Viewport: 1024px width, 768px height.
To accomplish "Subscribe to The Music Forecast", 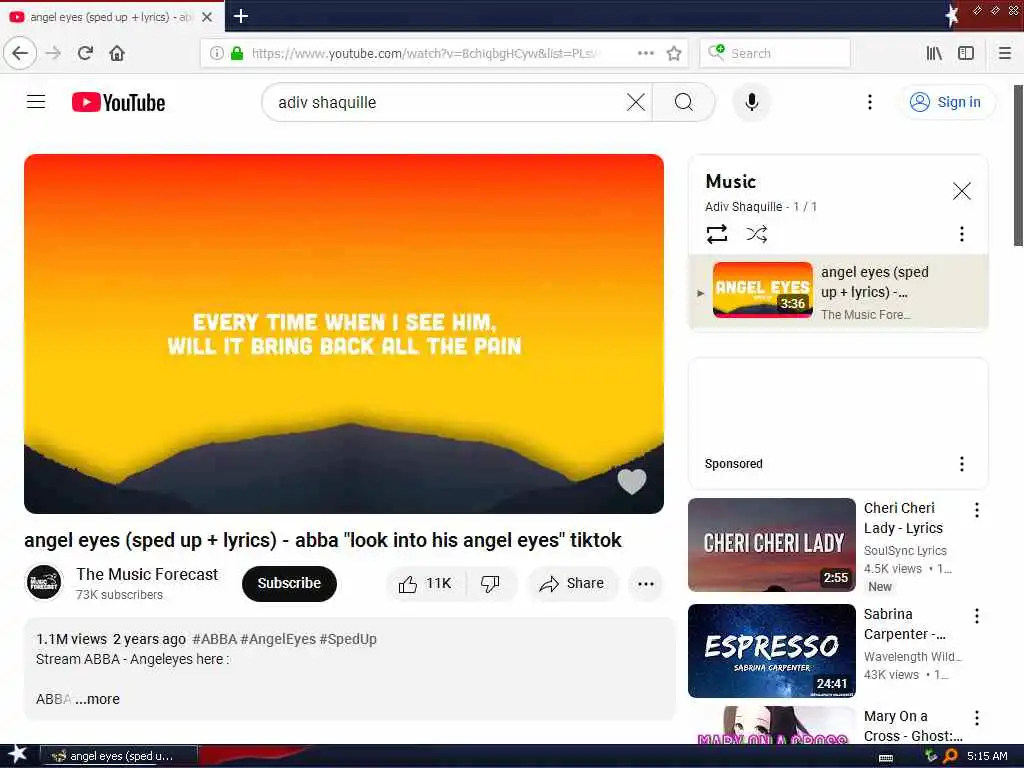I will (x=289, y=583).
